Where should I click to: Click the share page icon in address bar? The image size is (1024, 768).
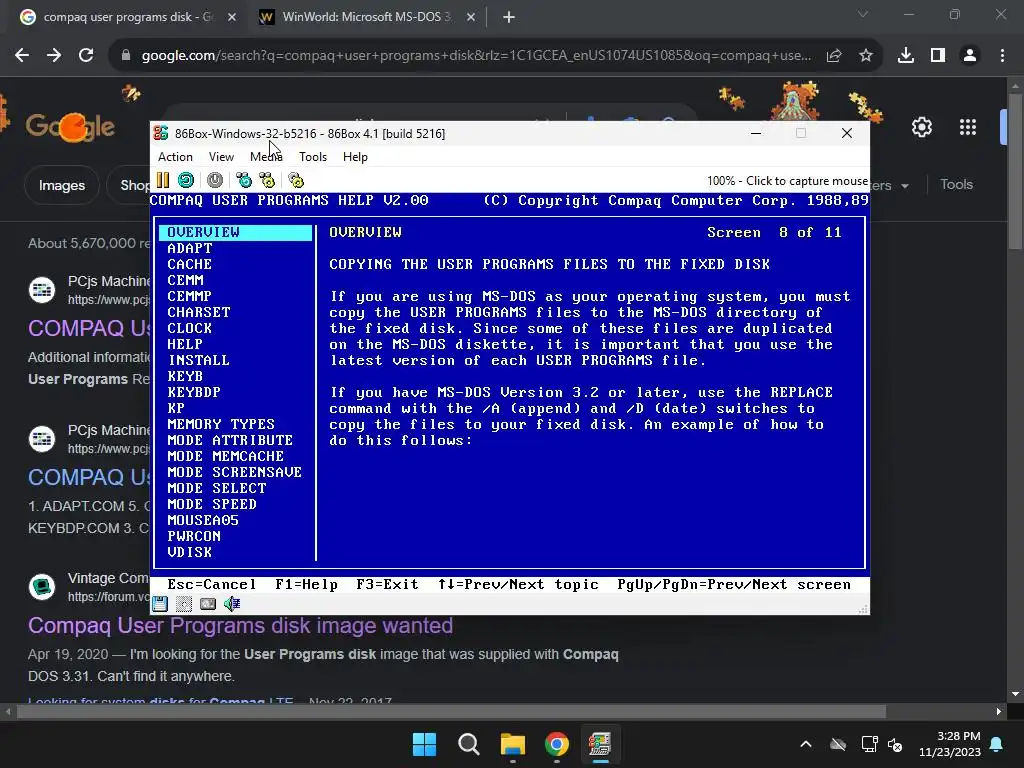[x=834, y=56]
